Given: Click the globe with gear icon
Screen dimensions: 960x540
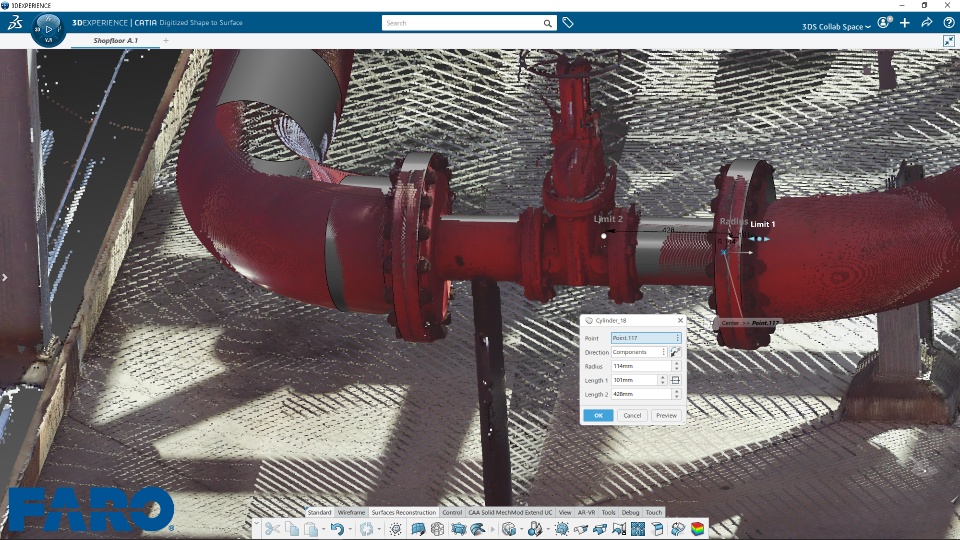Looking at the screenshot, I should (x=509, y=528).
